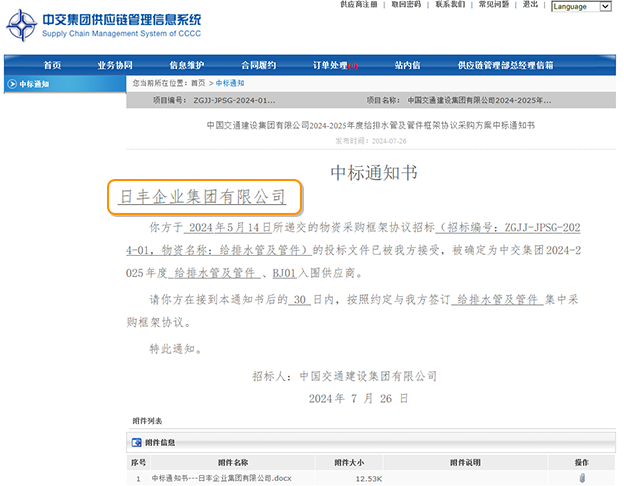Open the 常见问题 link
Image resolution: width=624 pixels, height=486 pixels.
click(x=494, y=5)
